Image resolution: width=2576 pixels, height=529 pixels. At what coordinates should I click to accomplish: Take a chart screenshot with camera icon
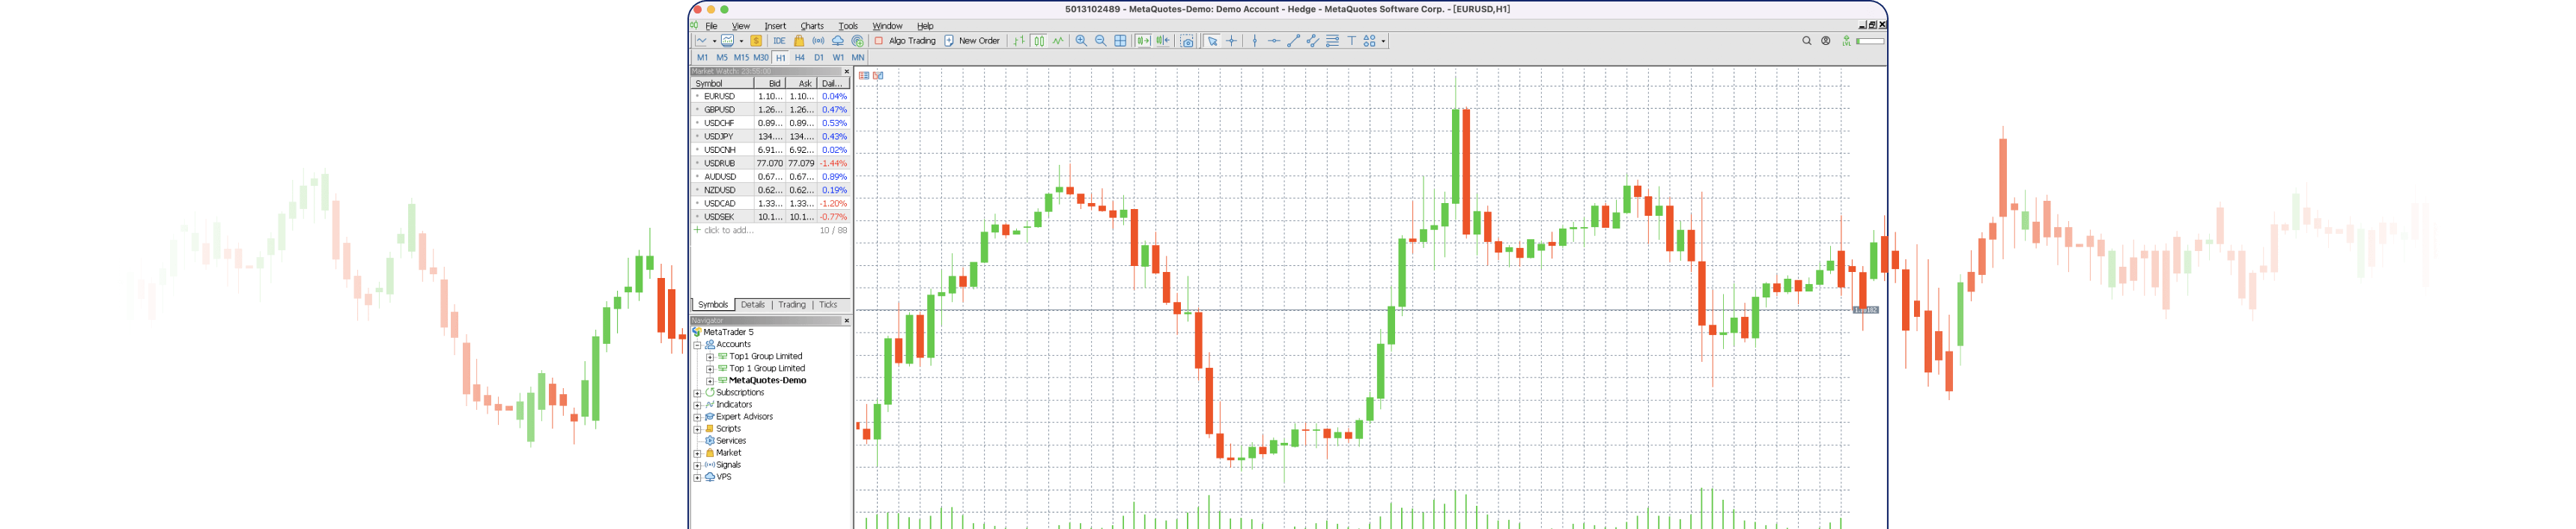1187,41
